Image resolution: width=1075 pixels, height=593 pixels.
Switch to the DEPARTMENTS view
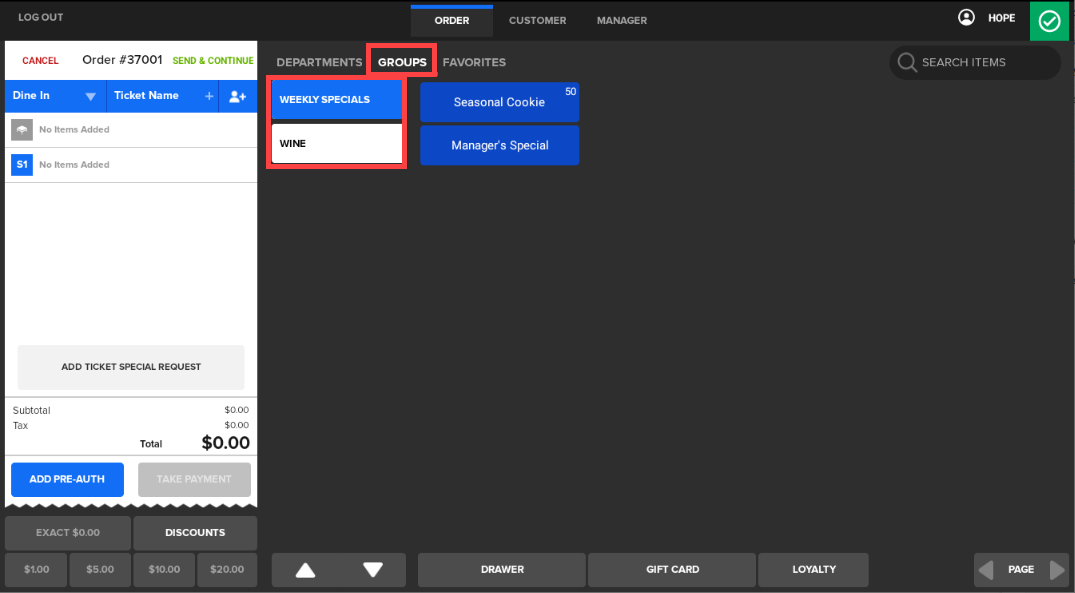319,62
